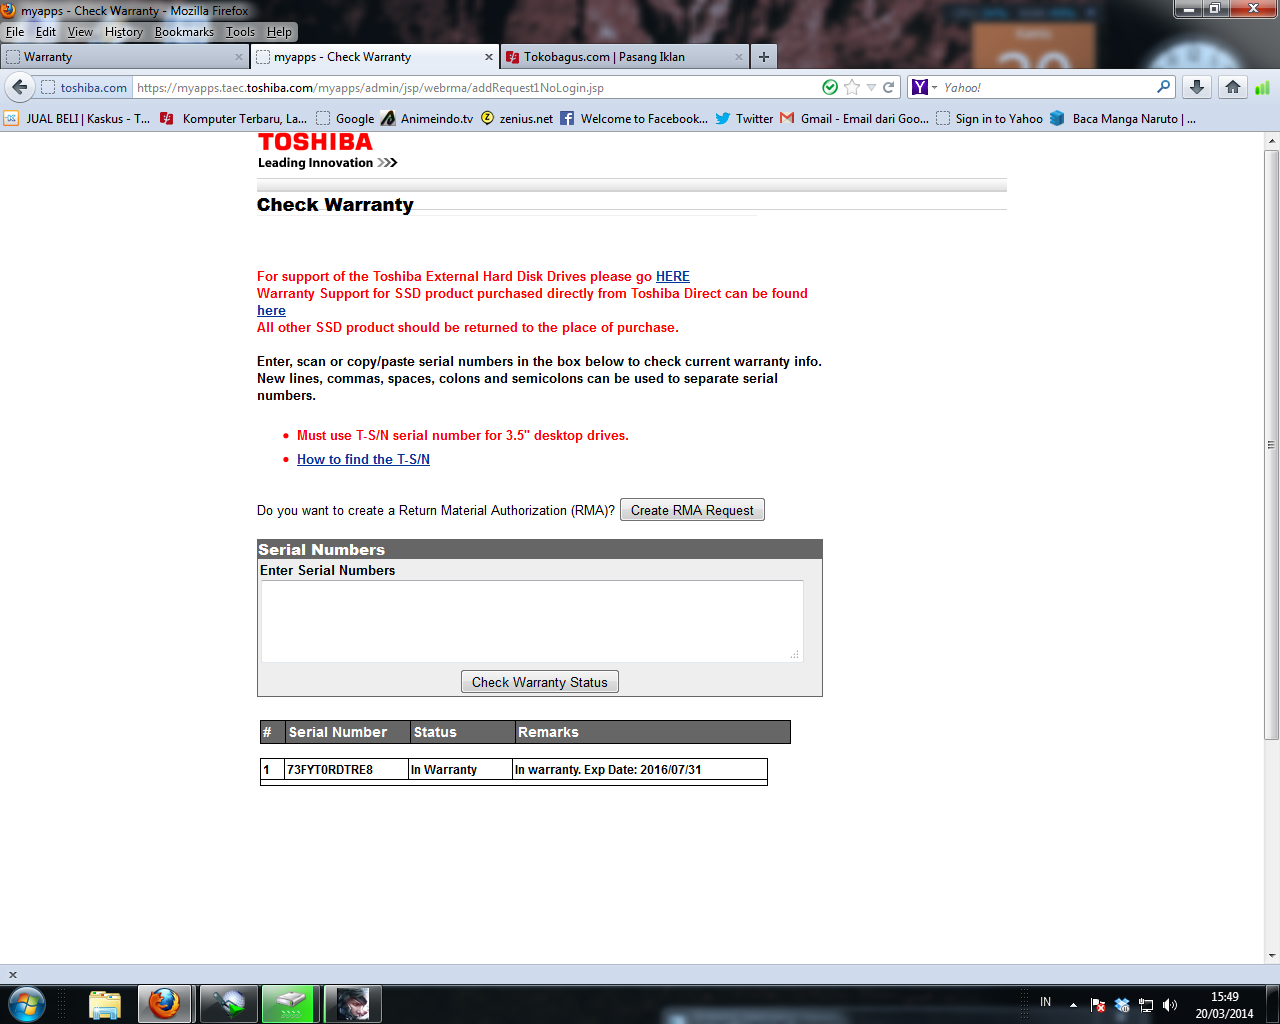Click the Enter Serial Numbers text area
The image size is (1280, 1024).
tap(532, 621)
